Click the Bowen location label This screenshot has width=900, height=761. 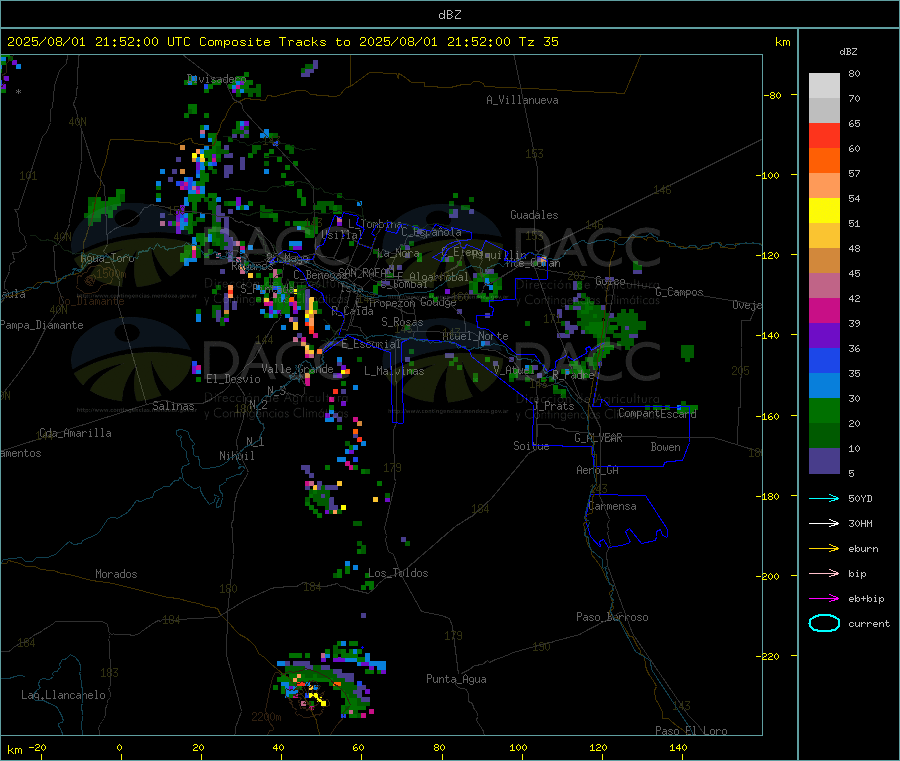(666, 446)
